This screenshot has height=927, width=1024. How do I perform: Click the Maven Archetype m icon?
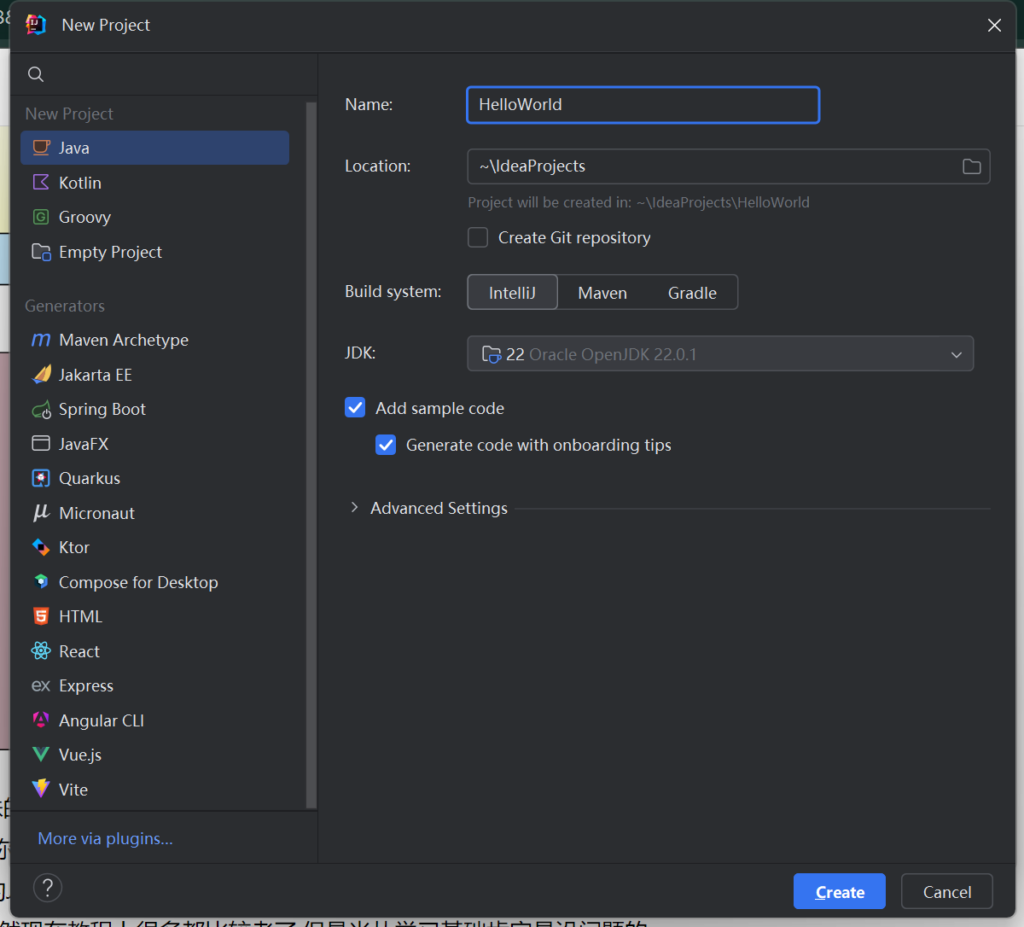tap(41, 340)
